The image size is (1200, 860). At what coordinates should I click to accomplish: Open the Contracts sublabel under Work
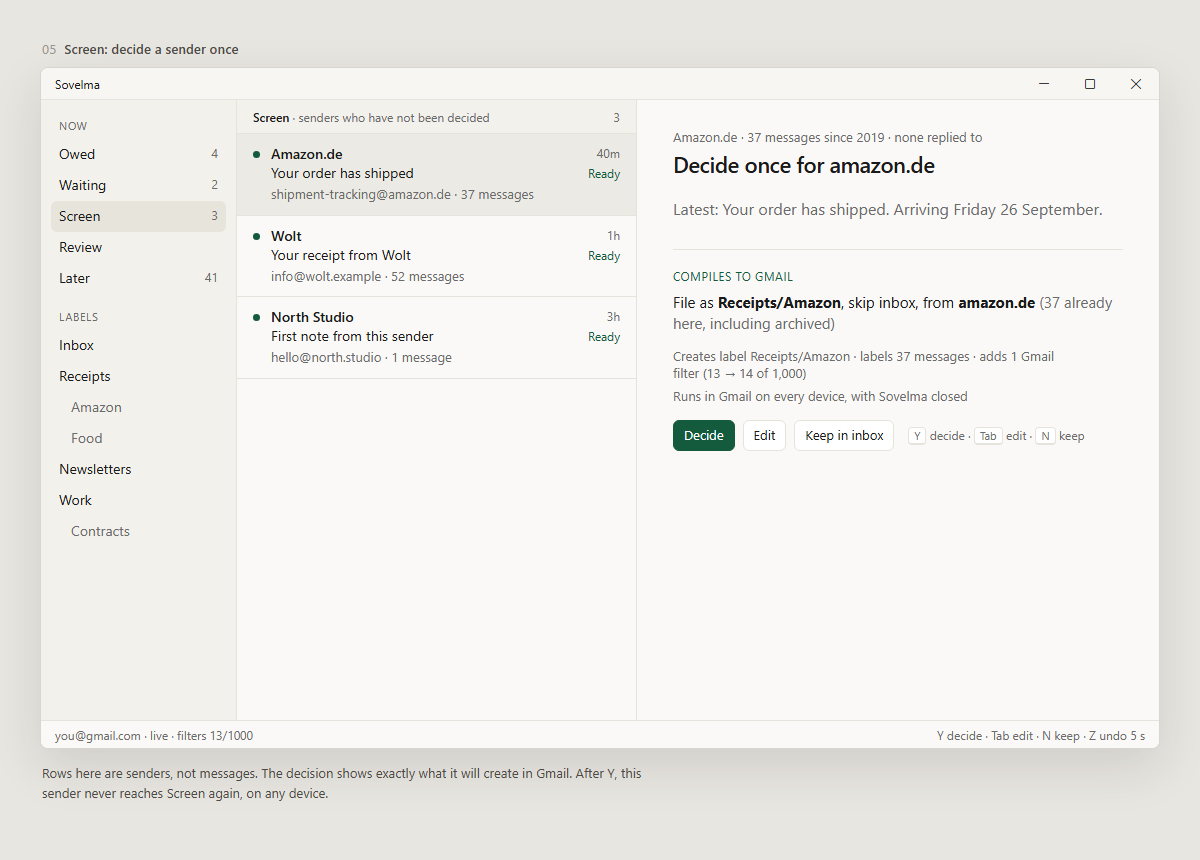coord(138,531)
